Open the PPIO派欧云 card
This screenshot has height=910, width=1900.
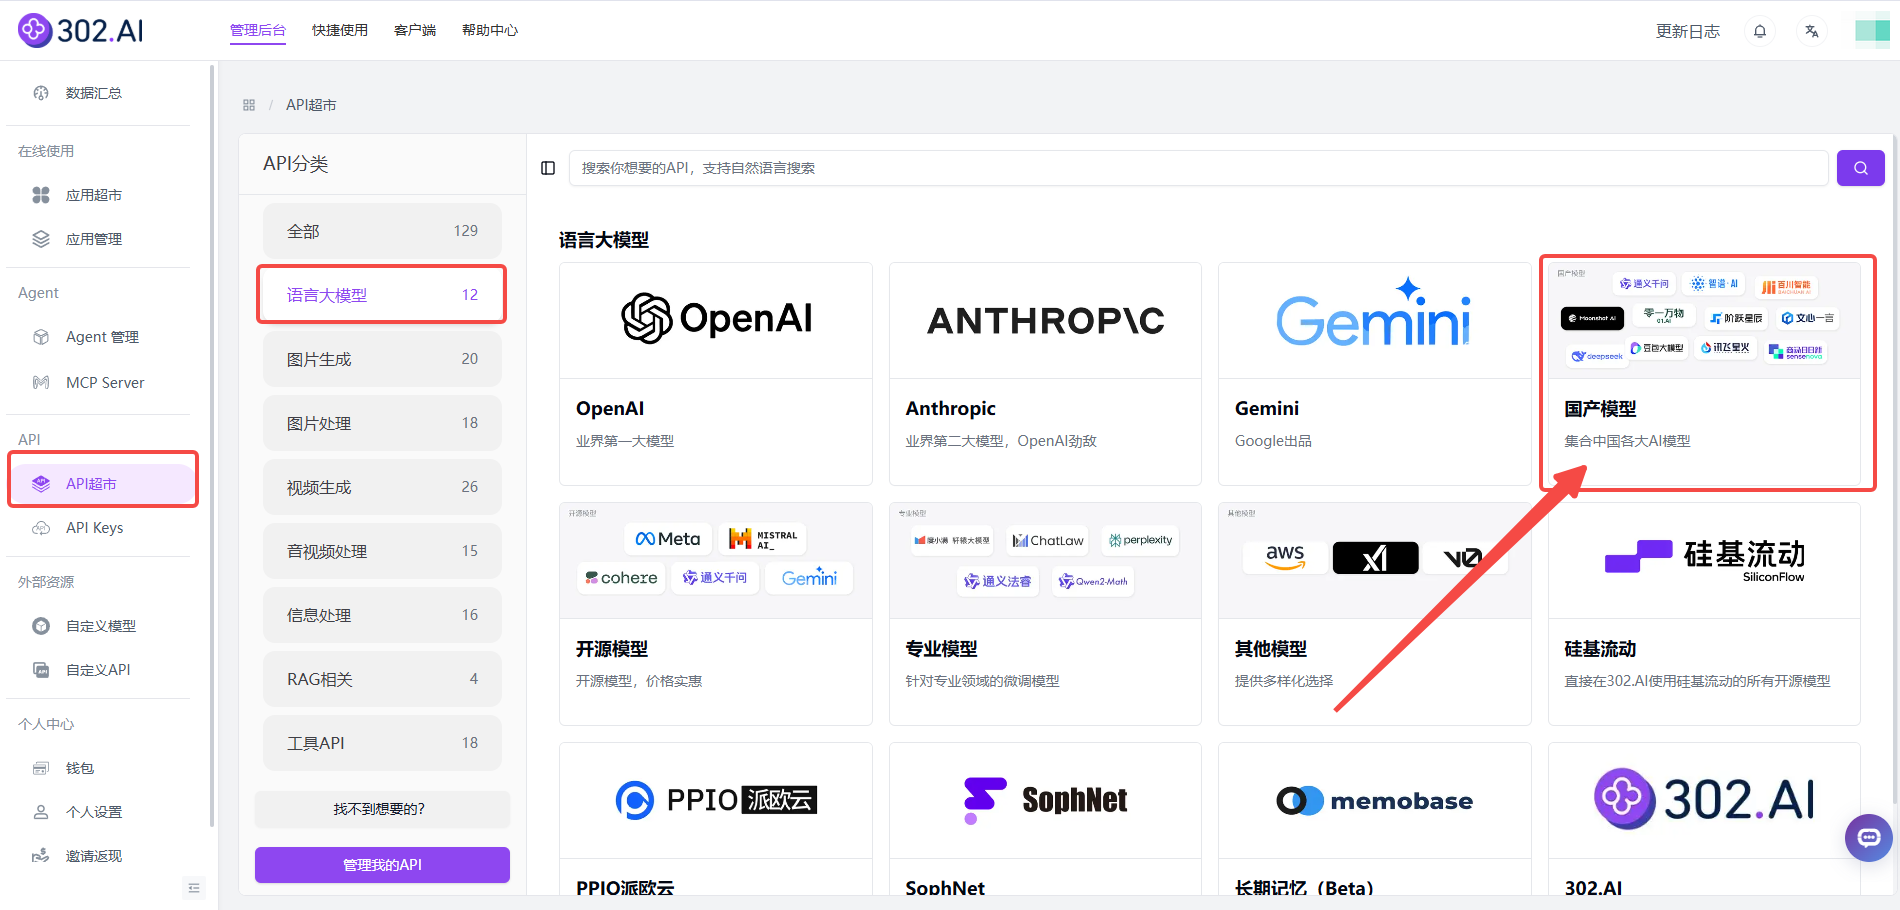(x=716, y=818)
